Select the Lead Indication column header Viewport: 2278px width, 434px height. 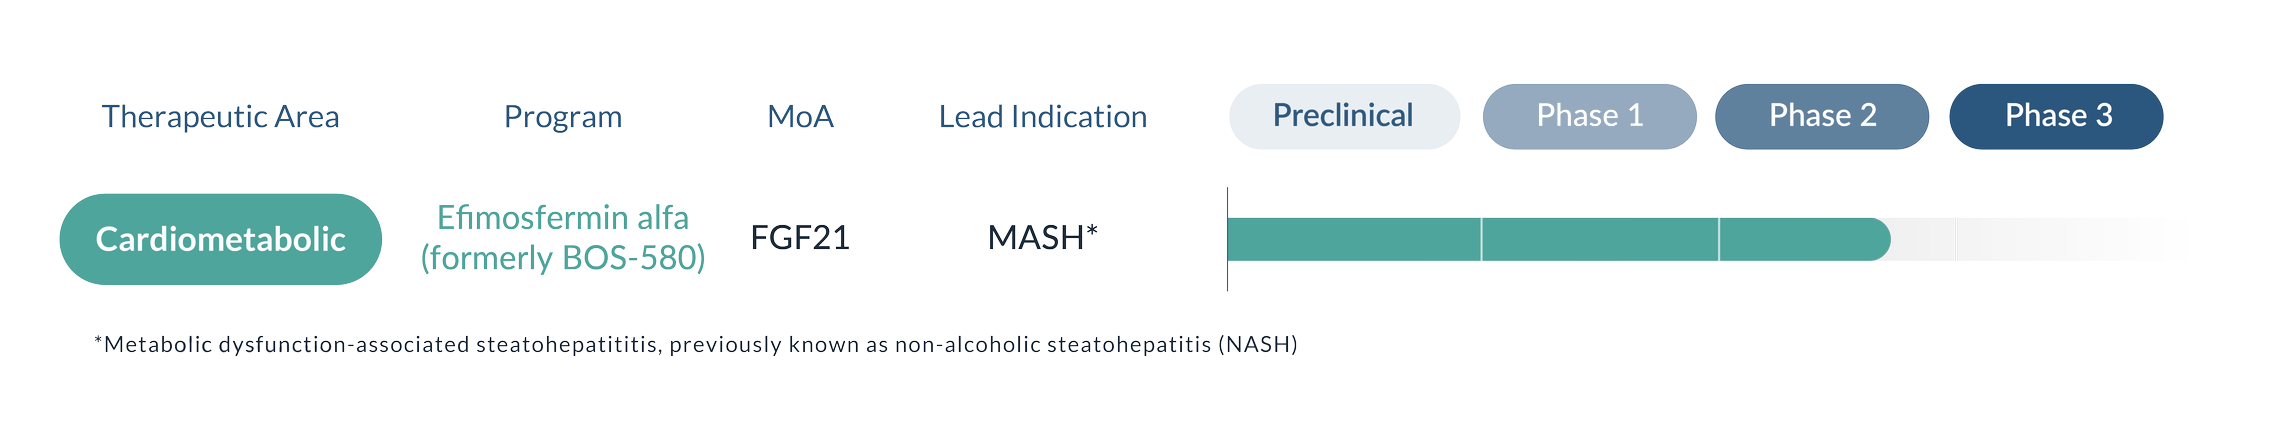[x=1042, y=117]
